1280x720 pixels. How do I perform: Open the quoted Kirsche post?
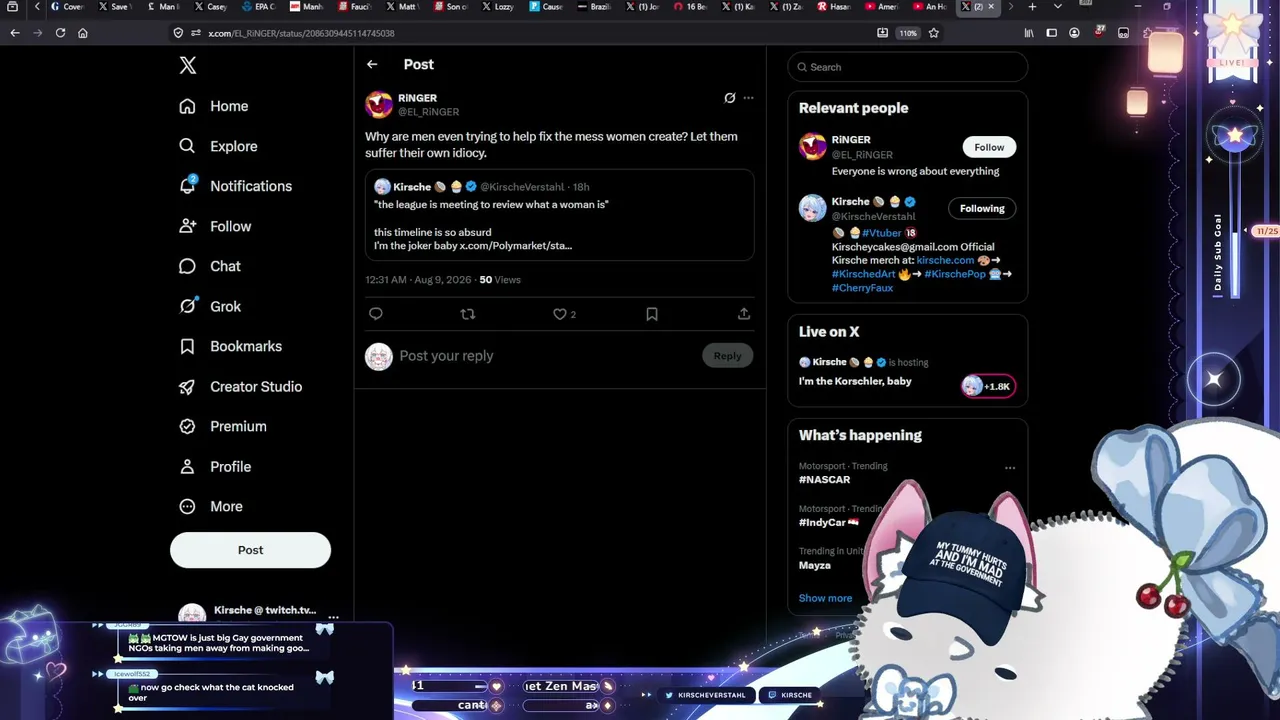pyautogui.click(x=560, y=215)
